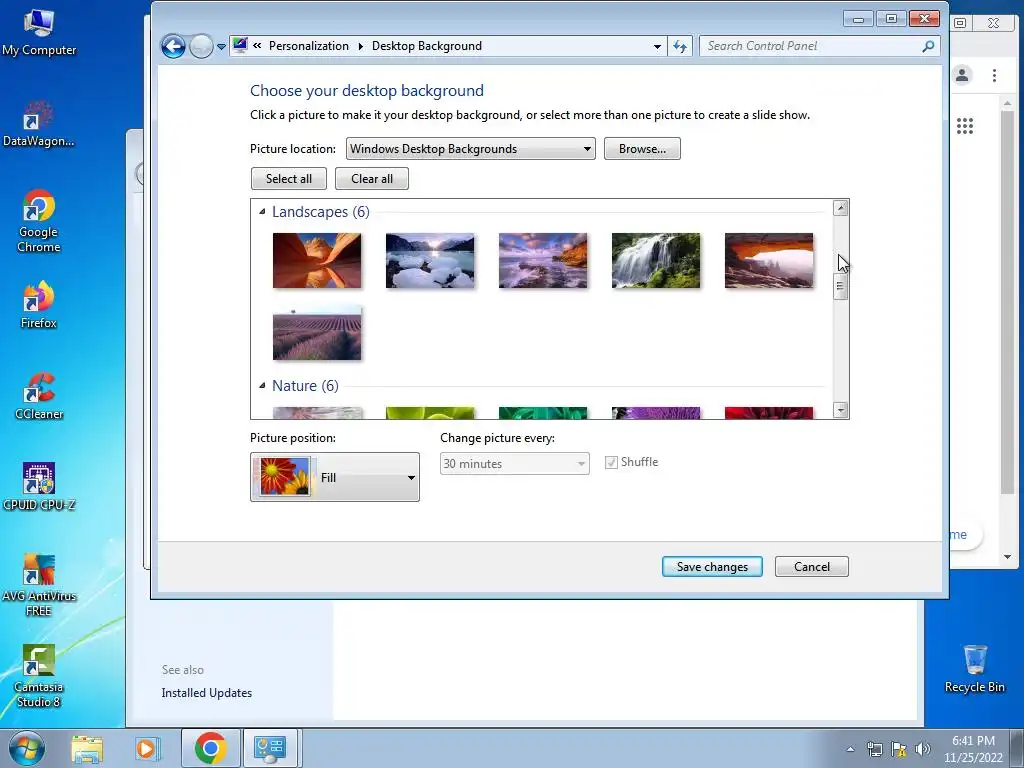Open the Google apps grid icon in Chrome
1024x768 pixels.
965,126
